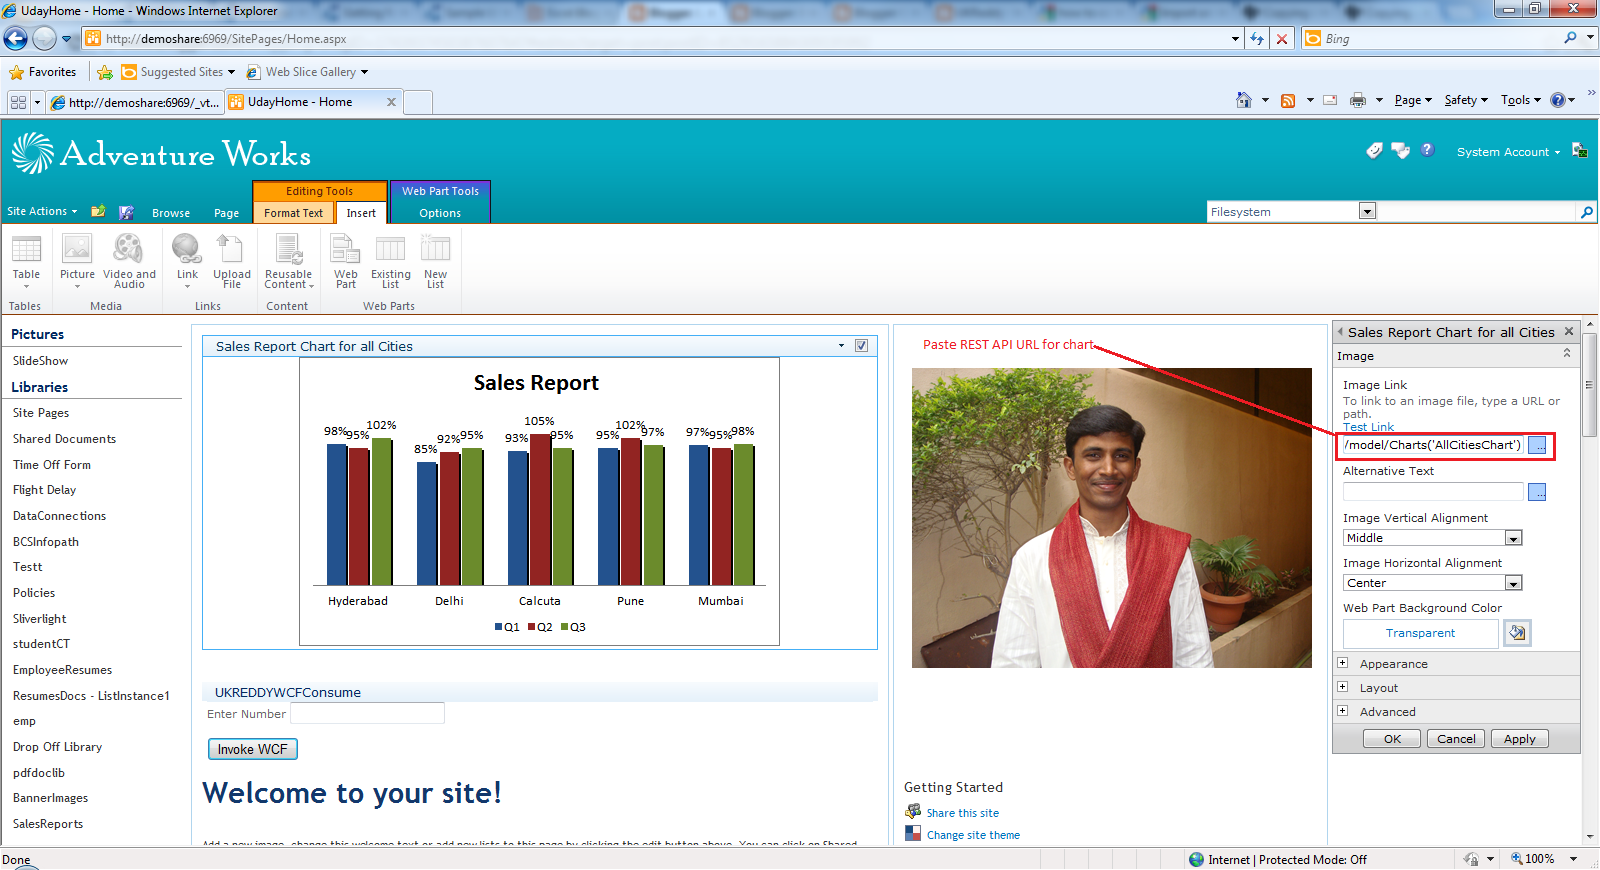The width and height of the screenshot is (1600, 870).
Task: Click the Test Link hyperlink
Action: click(x=1368, y=427)
